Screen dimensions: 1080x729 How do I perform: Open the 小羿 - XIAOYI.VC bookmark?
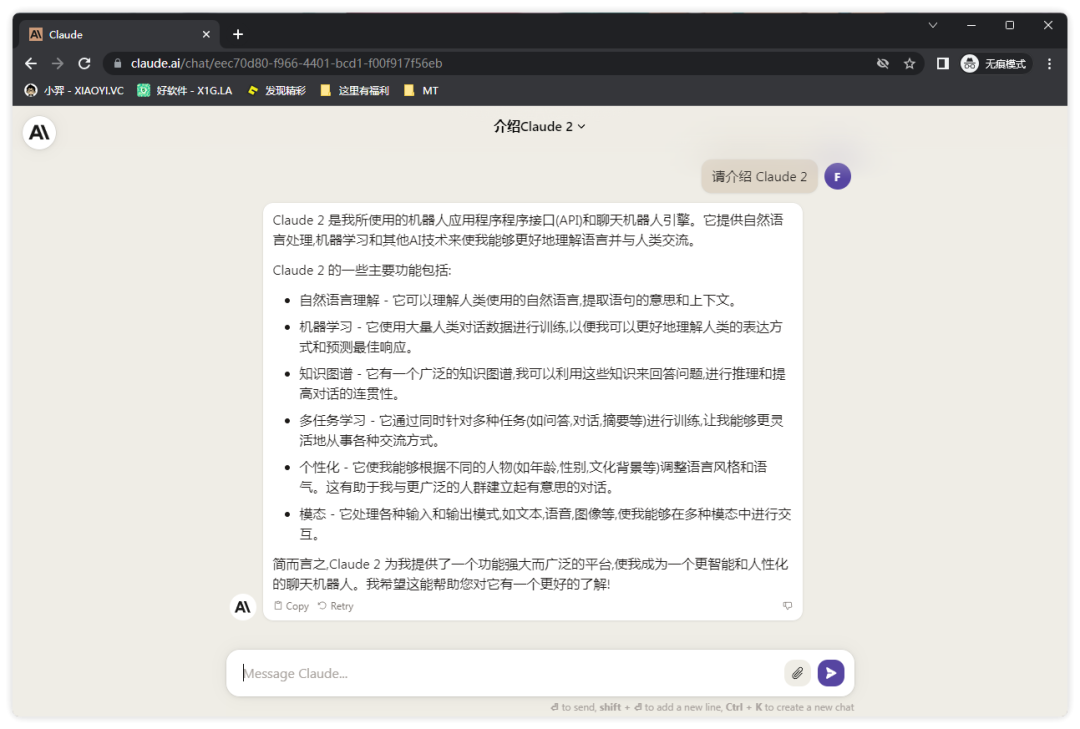pyautogui.click(x=75, y=90)
